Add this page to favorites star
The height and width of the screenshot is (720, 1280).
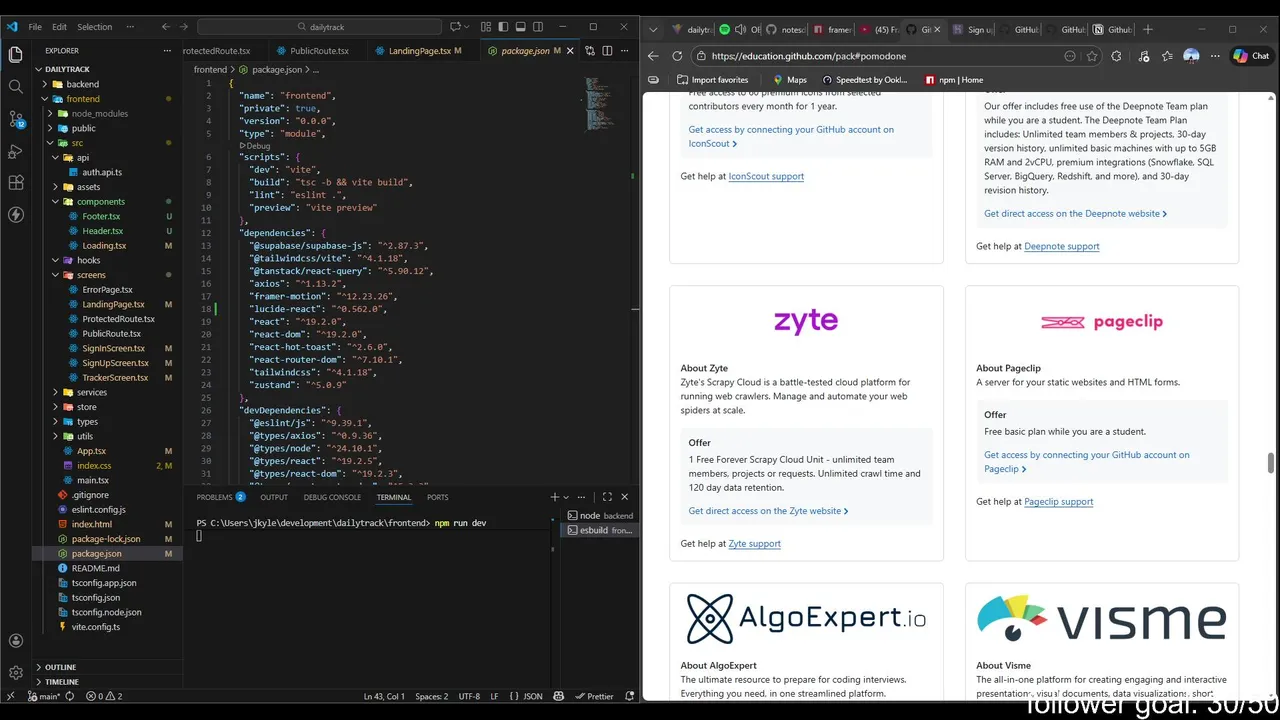(x=1092, y=56)
